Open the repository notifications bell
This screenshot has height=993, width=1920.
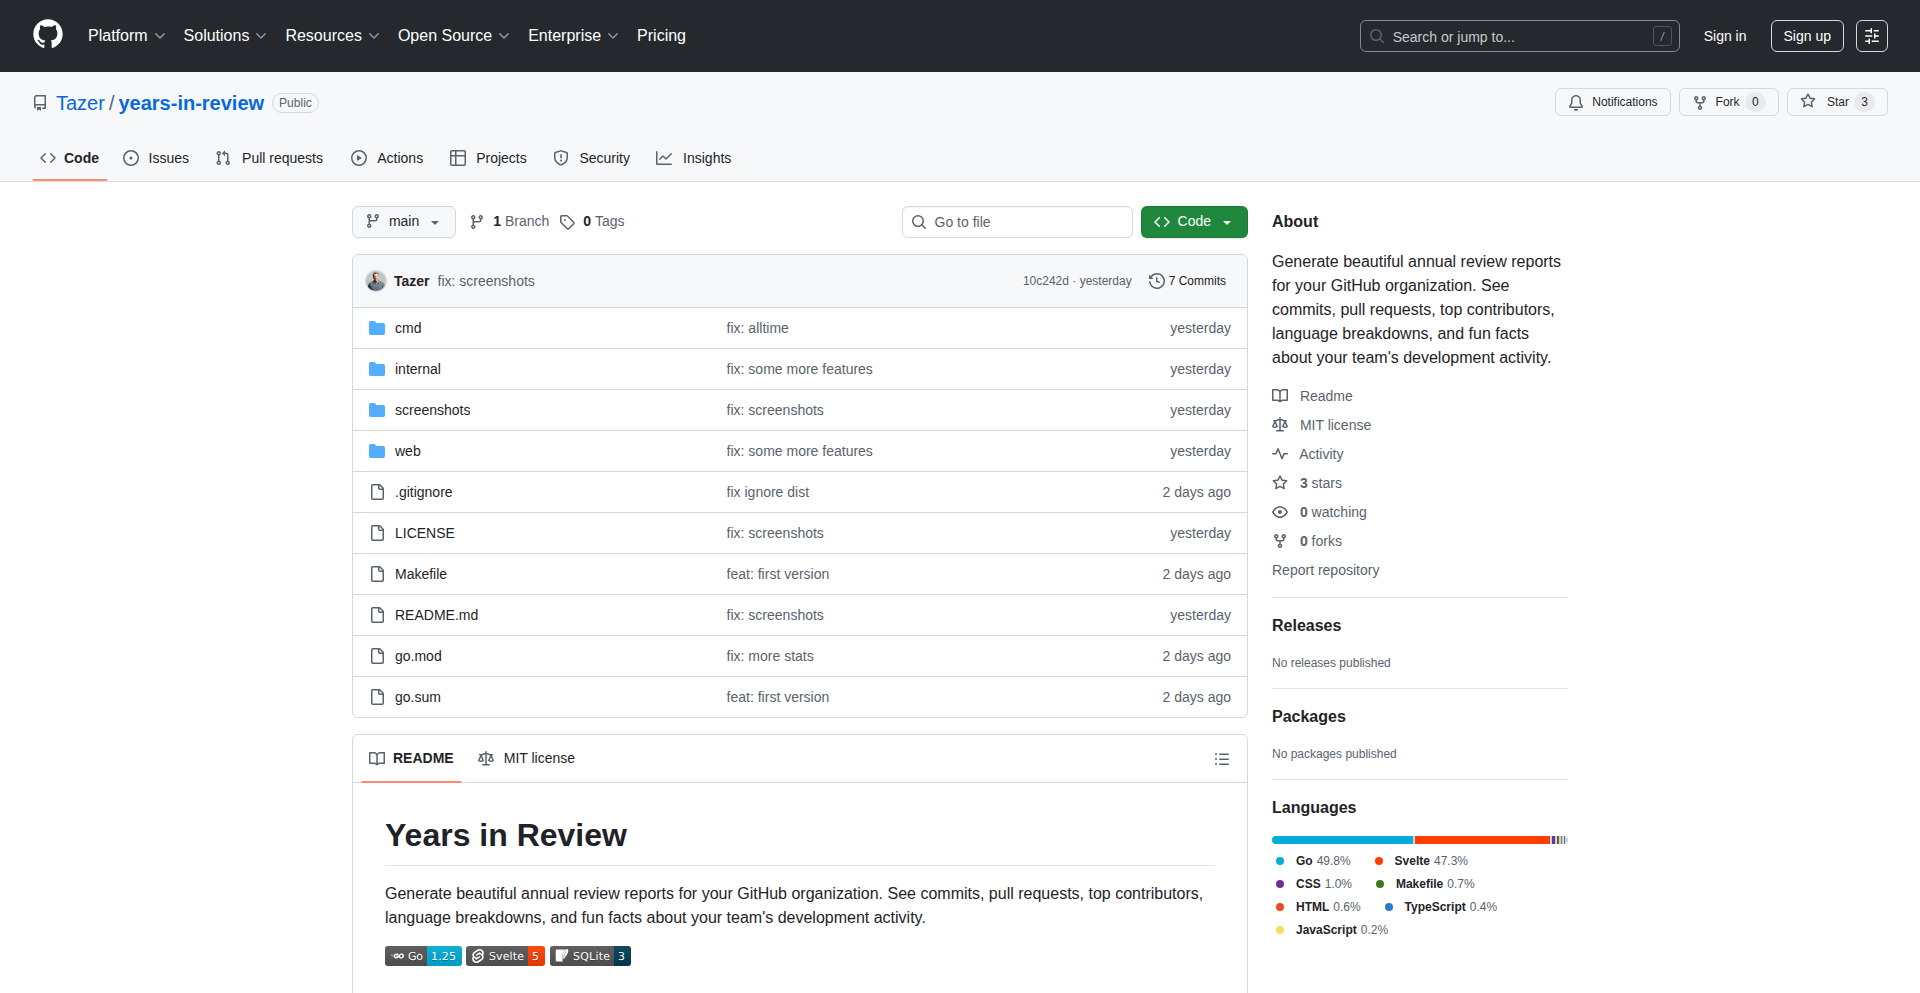pyautogui.click(x=1576, y=102)
